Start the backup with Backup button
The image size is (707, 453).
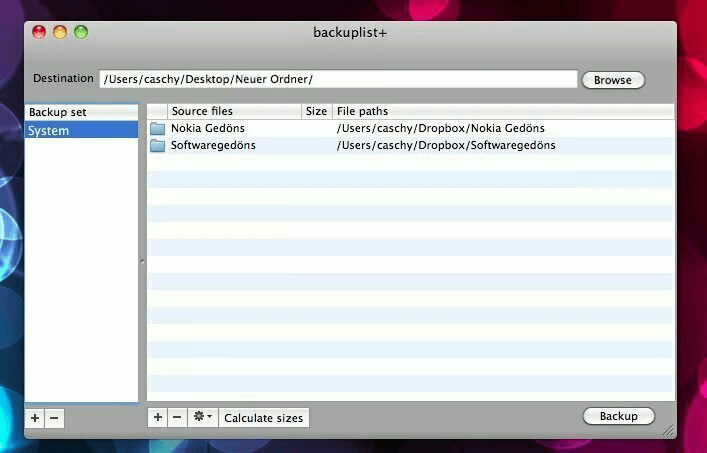pyautogui.click(x=618, y=416)
